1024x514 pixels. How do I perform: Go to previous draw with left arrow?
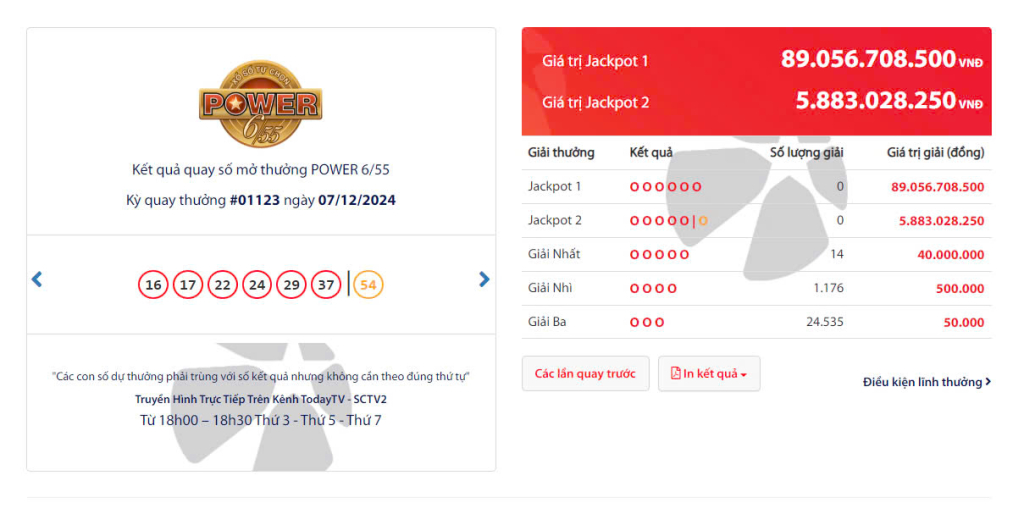click(x=37, y=280)
